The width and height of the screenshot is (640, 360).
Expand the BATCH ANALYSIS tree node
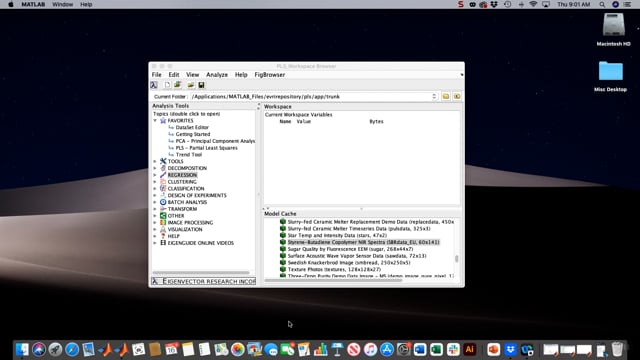pos(155,202)
